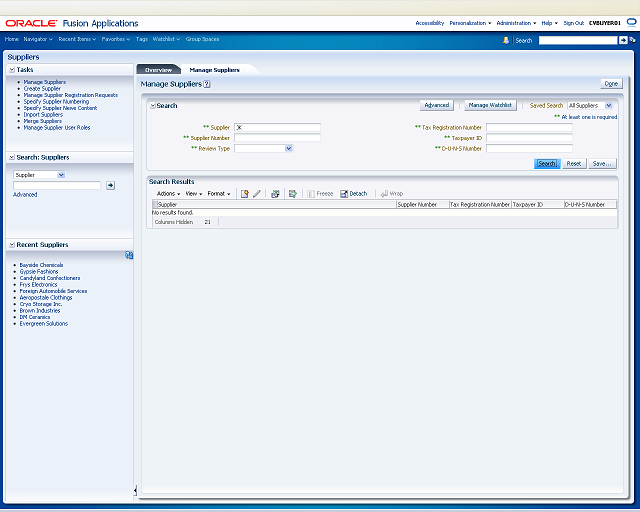Click the Sign Out link
Screen dimensions: 640x512
click(574, 23)
